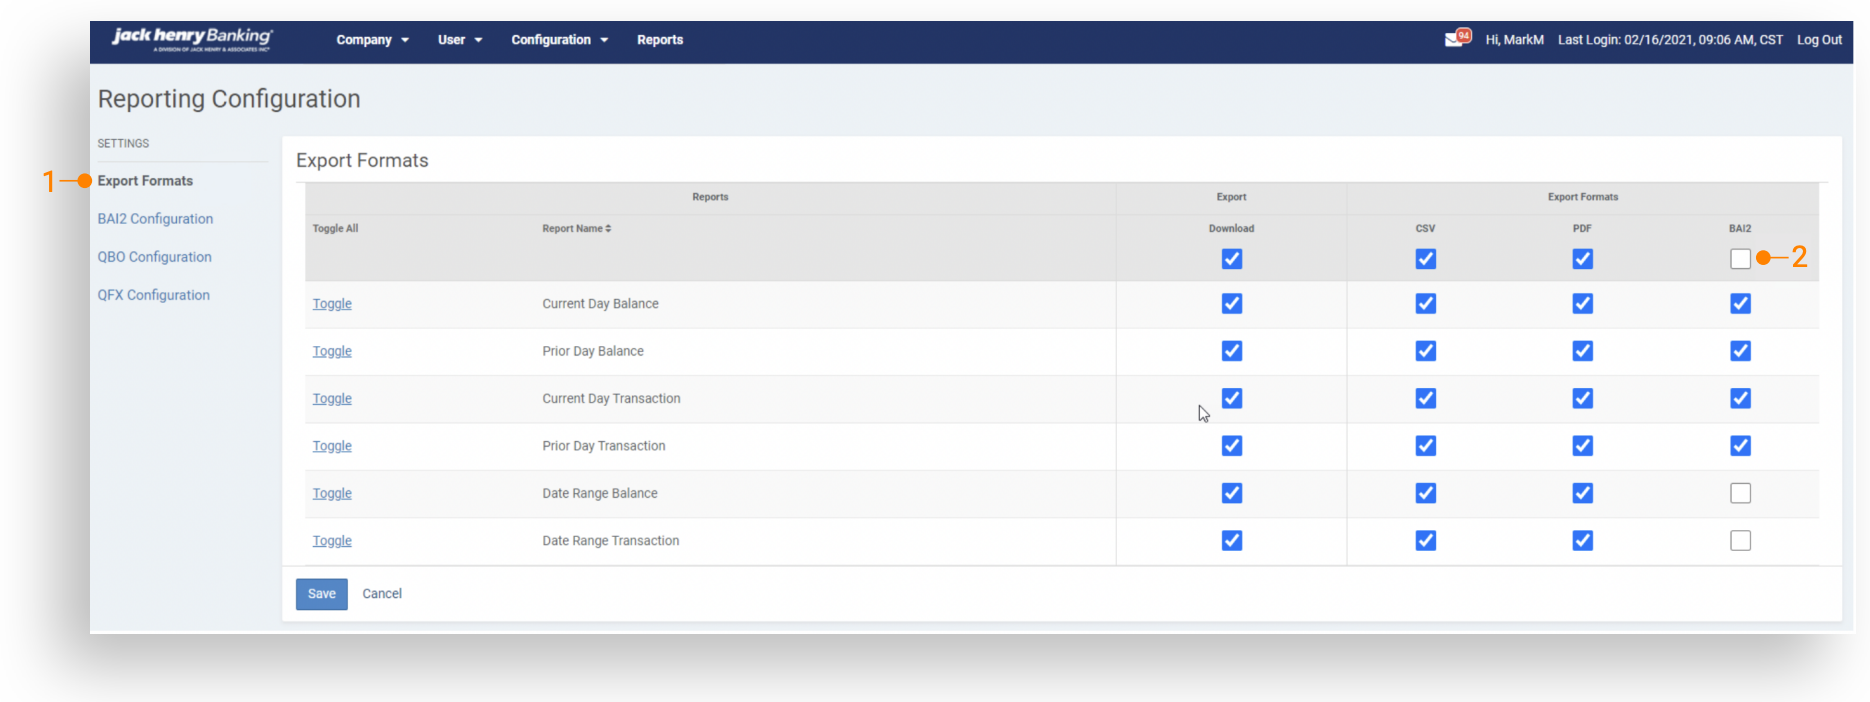Uncheck the CSV header checkbox

pyautogui.click(x=1425, y=259)
